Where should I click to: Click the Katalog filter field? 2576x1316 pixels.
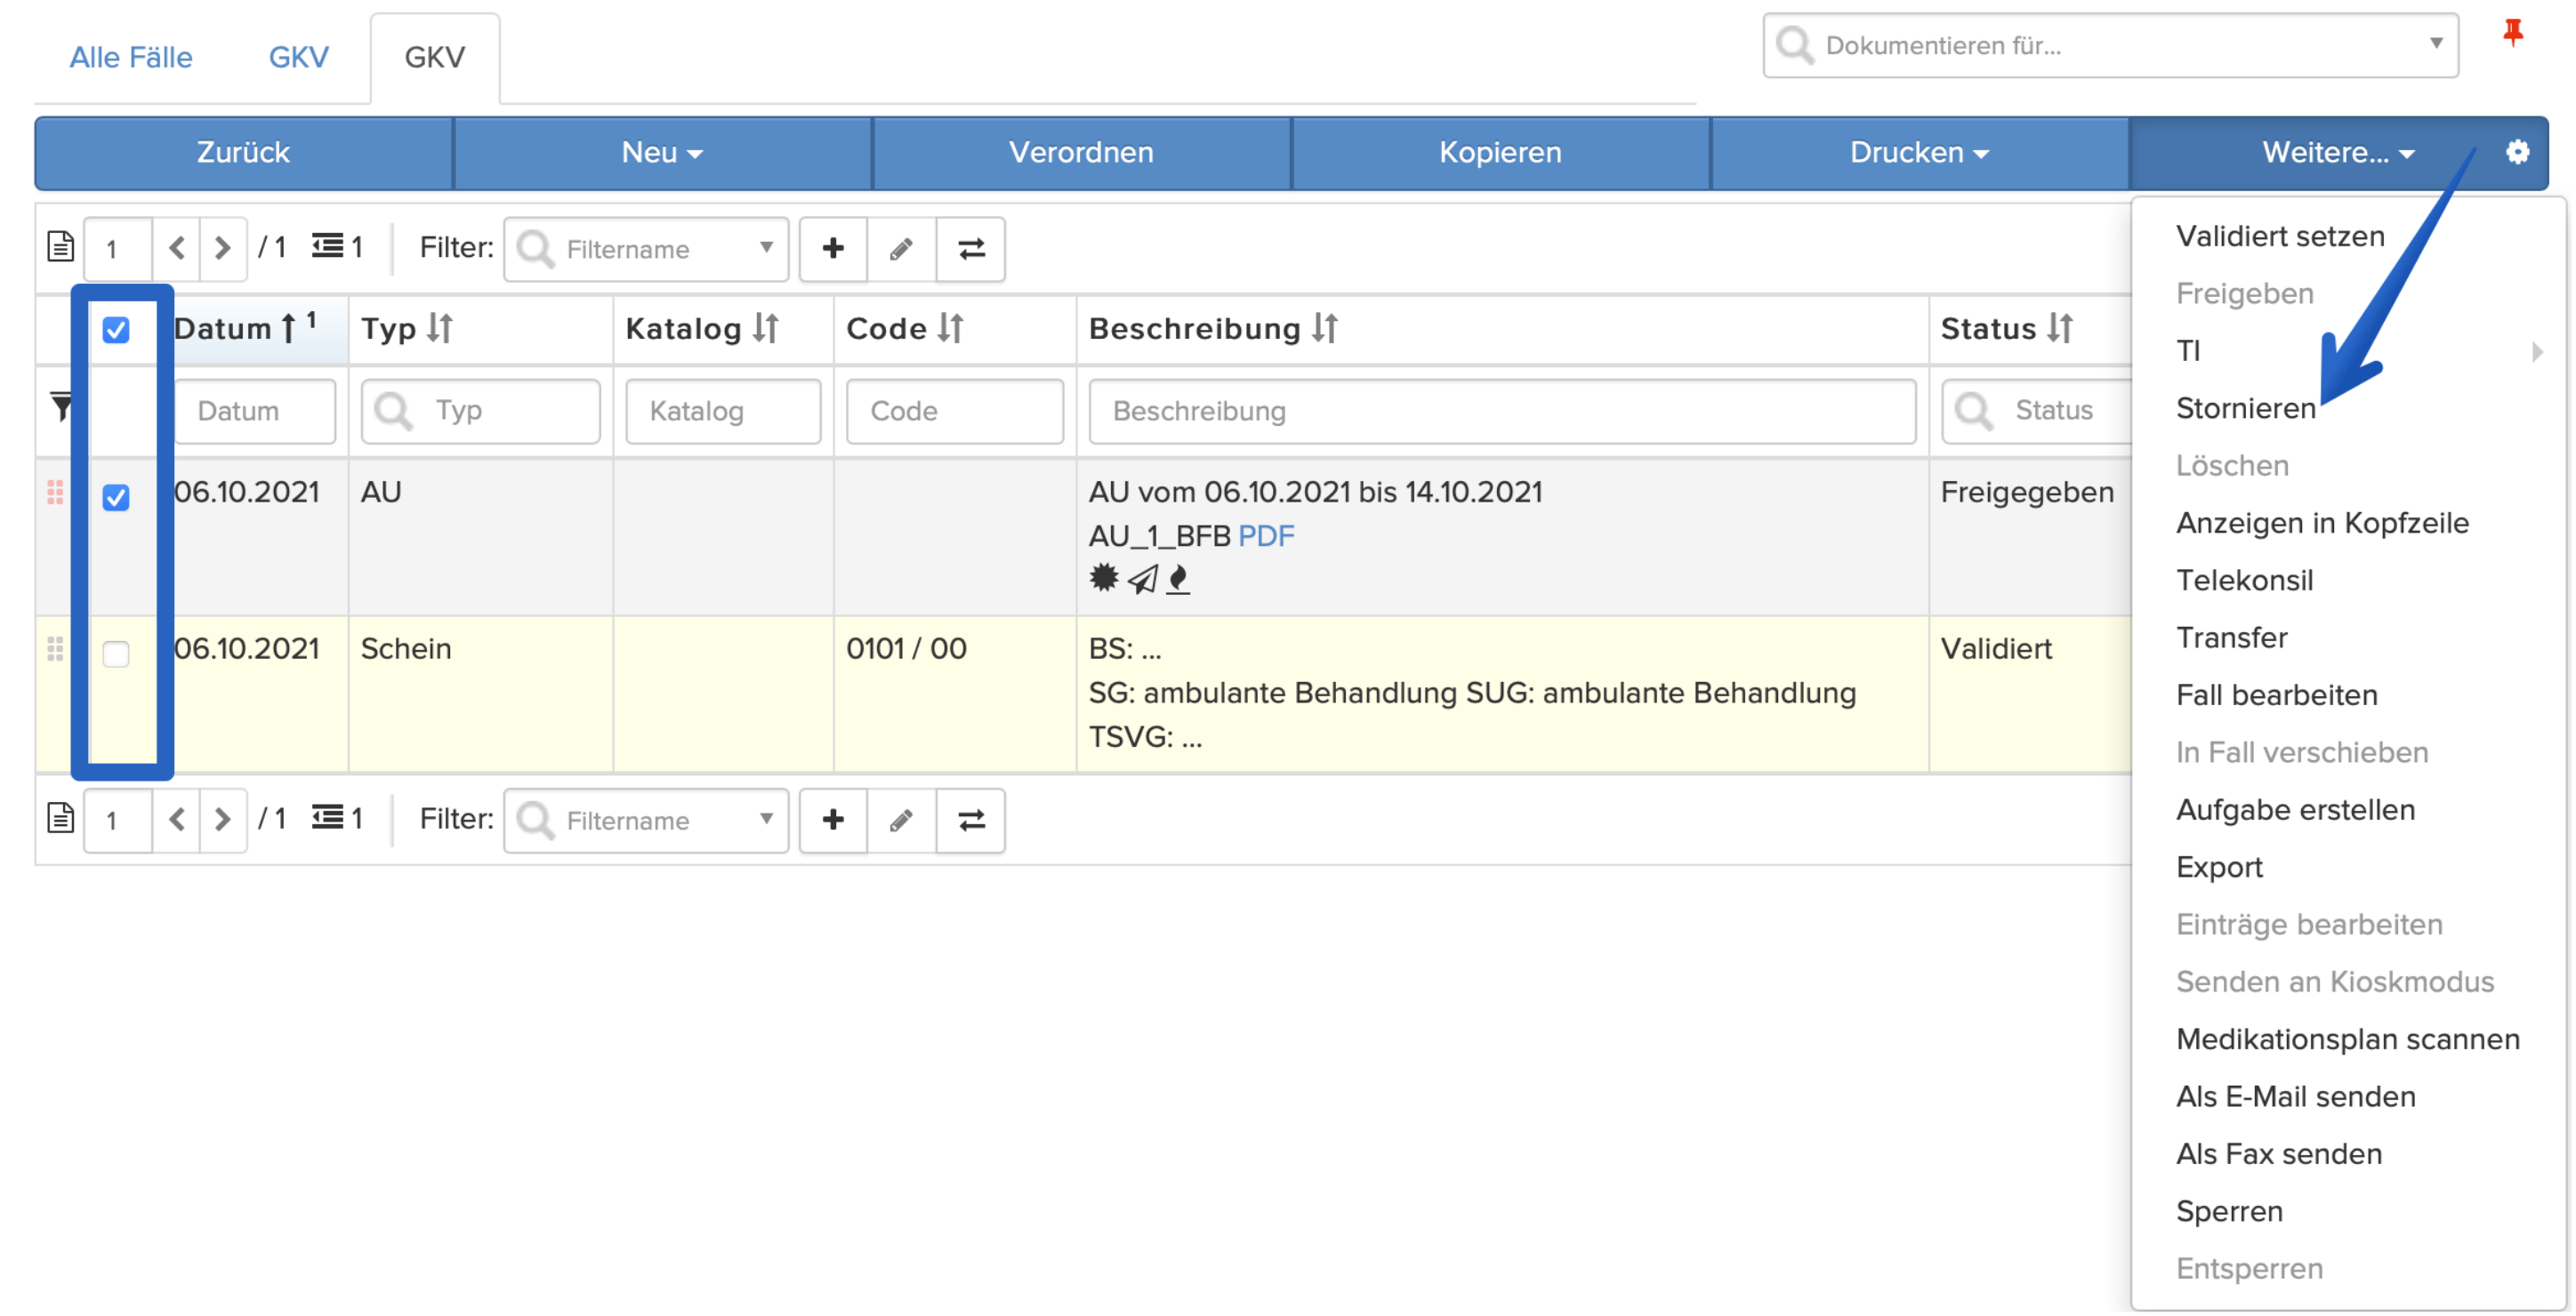(x=723, y=411)
